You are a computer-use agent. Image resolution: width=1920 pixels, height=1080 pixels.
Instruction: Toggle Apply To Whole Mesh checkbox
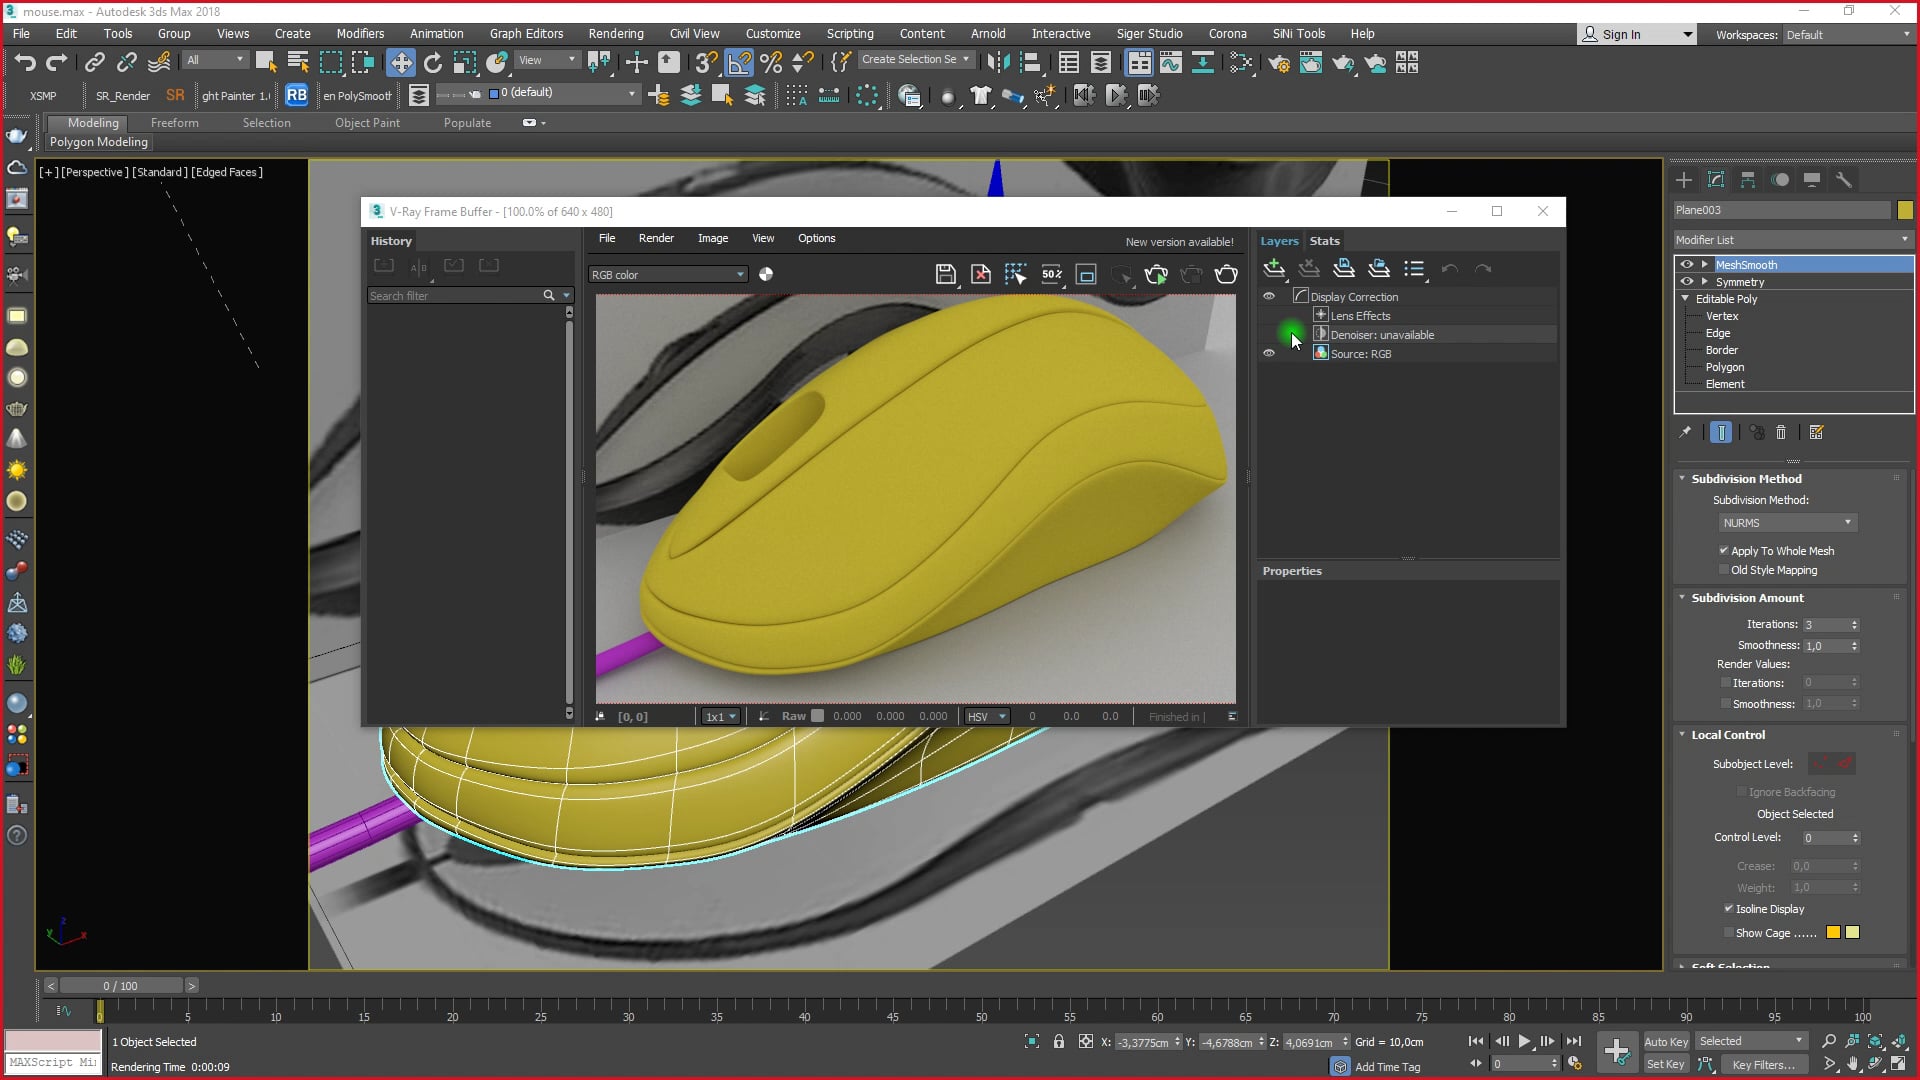(1724, 551)
